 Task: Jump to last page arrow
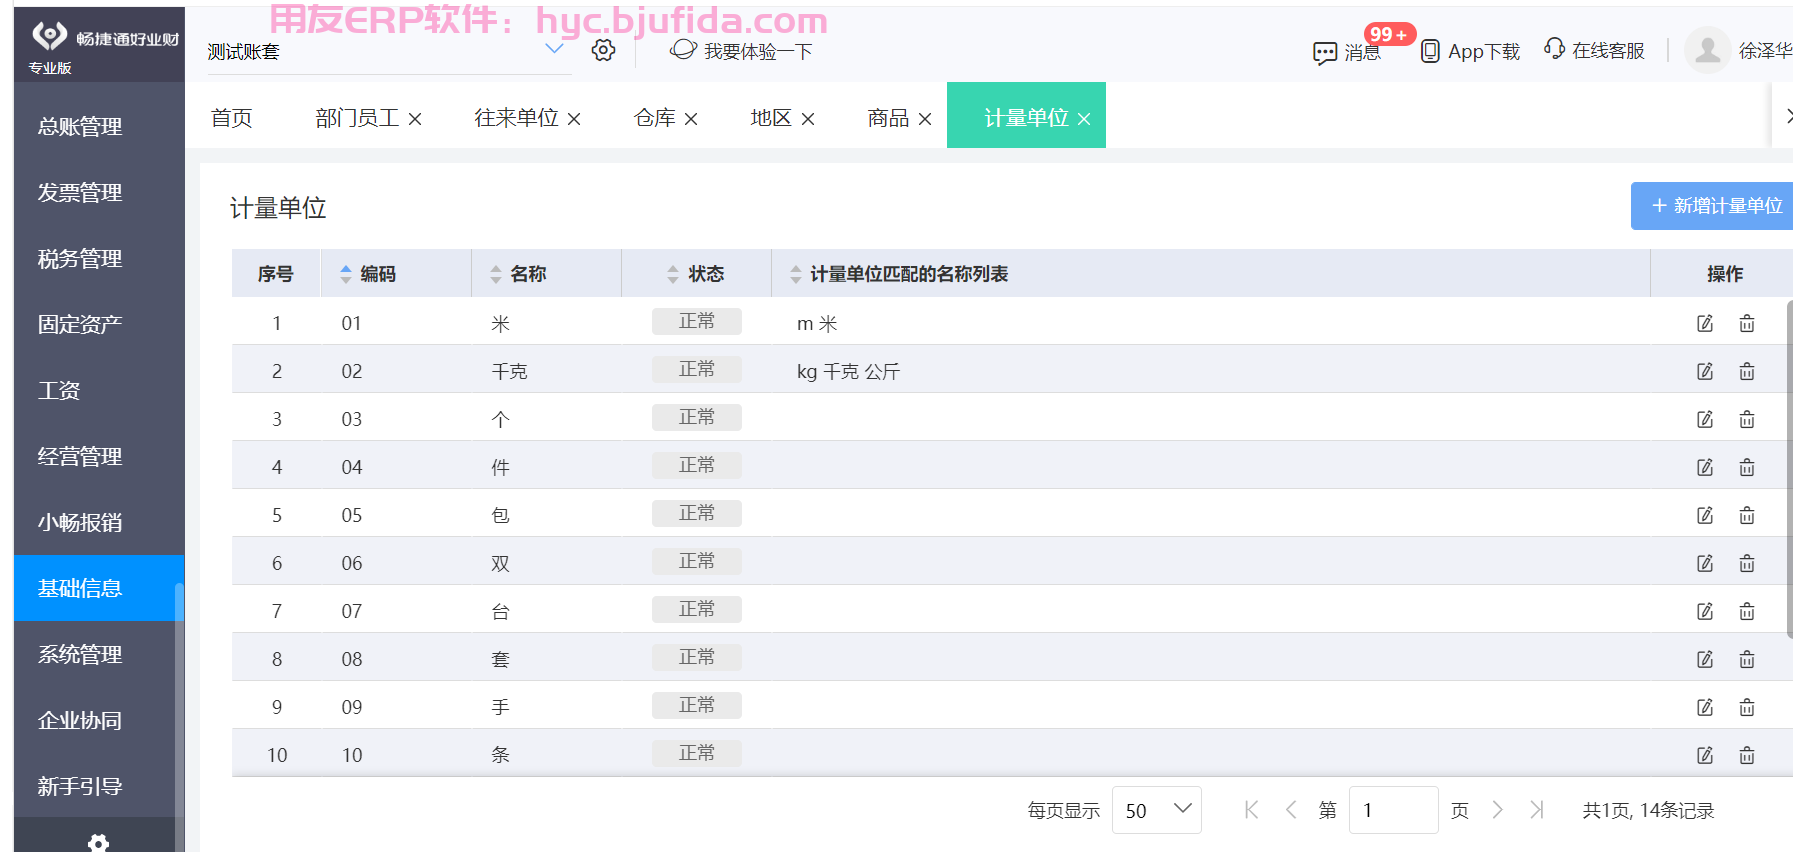coord(1537,810)
